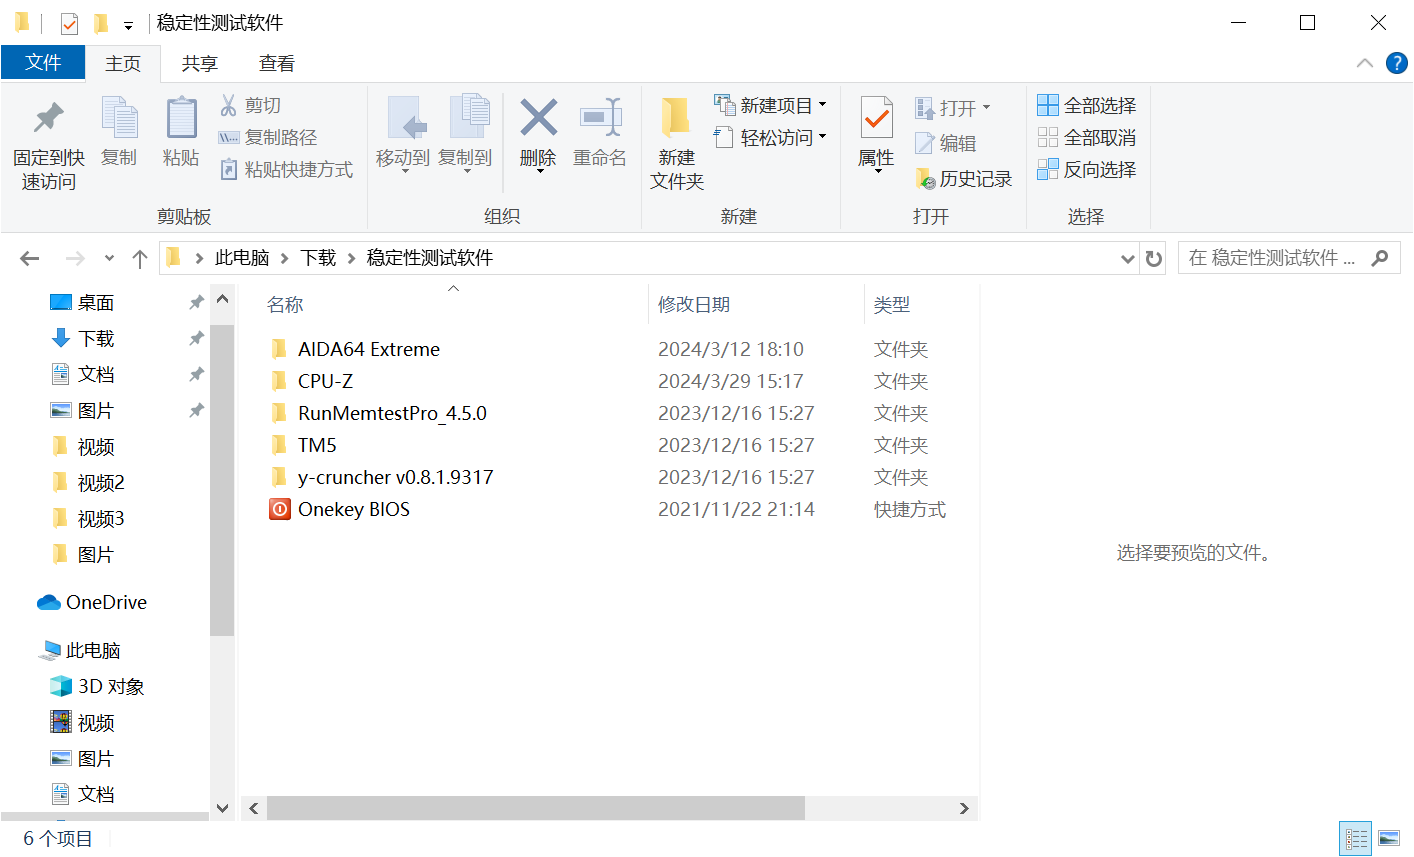Screen dimensions: 1414x857
Task: Click the Copy (复制) ribbon icon
Action: 119,119
